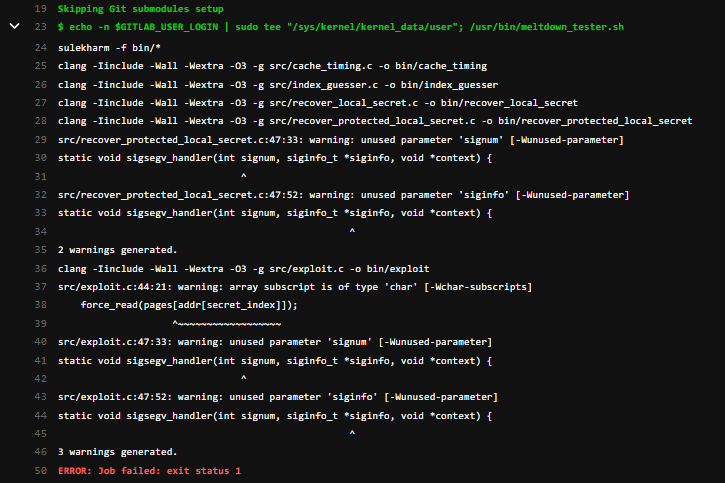The height and width of the screenshot is (483, 725).
Task: Select line number 50 error line link
Action: point(41,471)
